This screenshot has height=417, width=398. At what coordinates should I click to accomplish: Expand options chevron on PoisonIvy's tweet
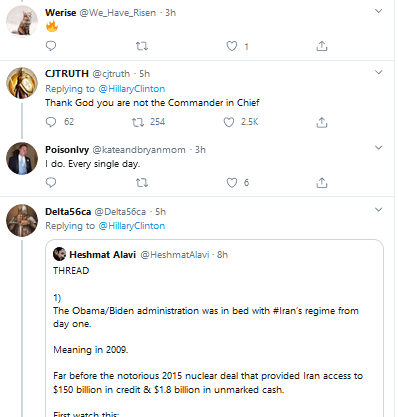coord(378,147)
